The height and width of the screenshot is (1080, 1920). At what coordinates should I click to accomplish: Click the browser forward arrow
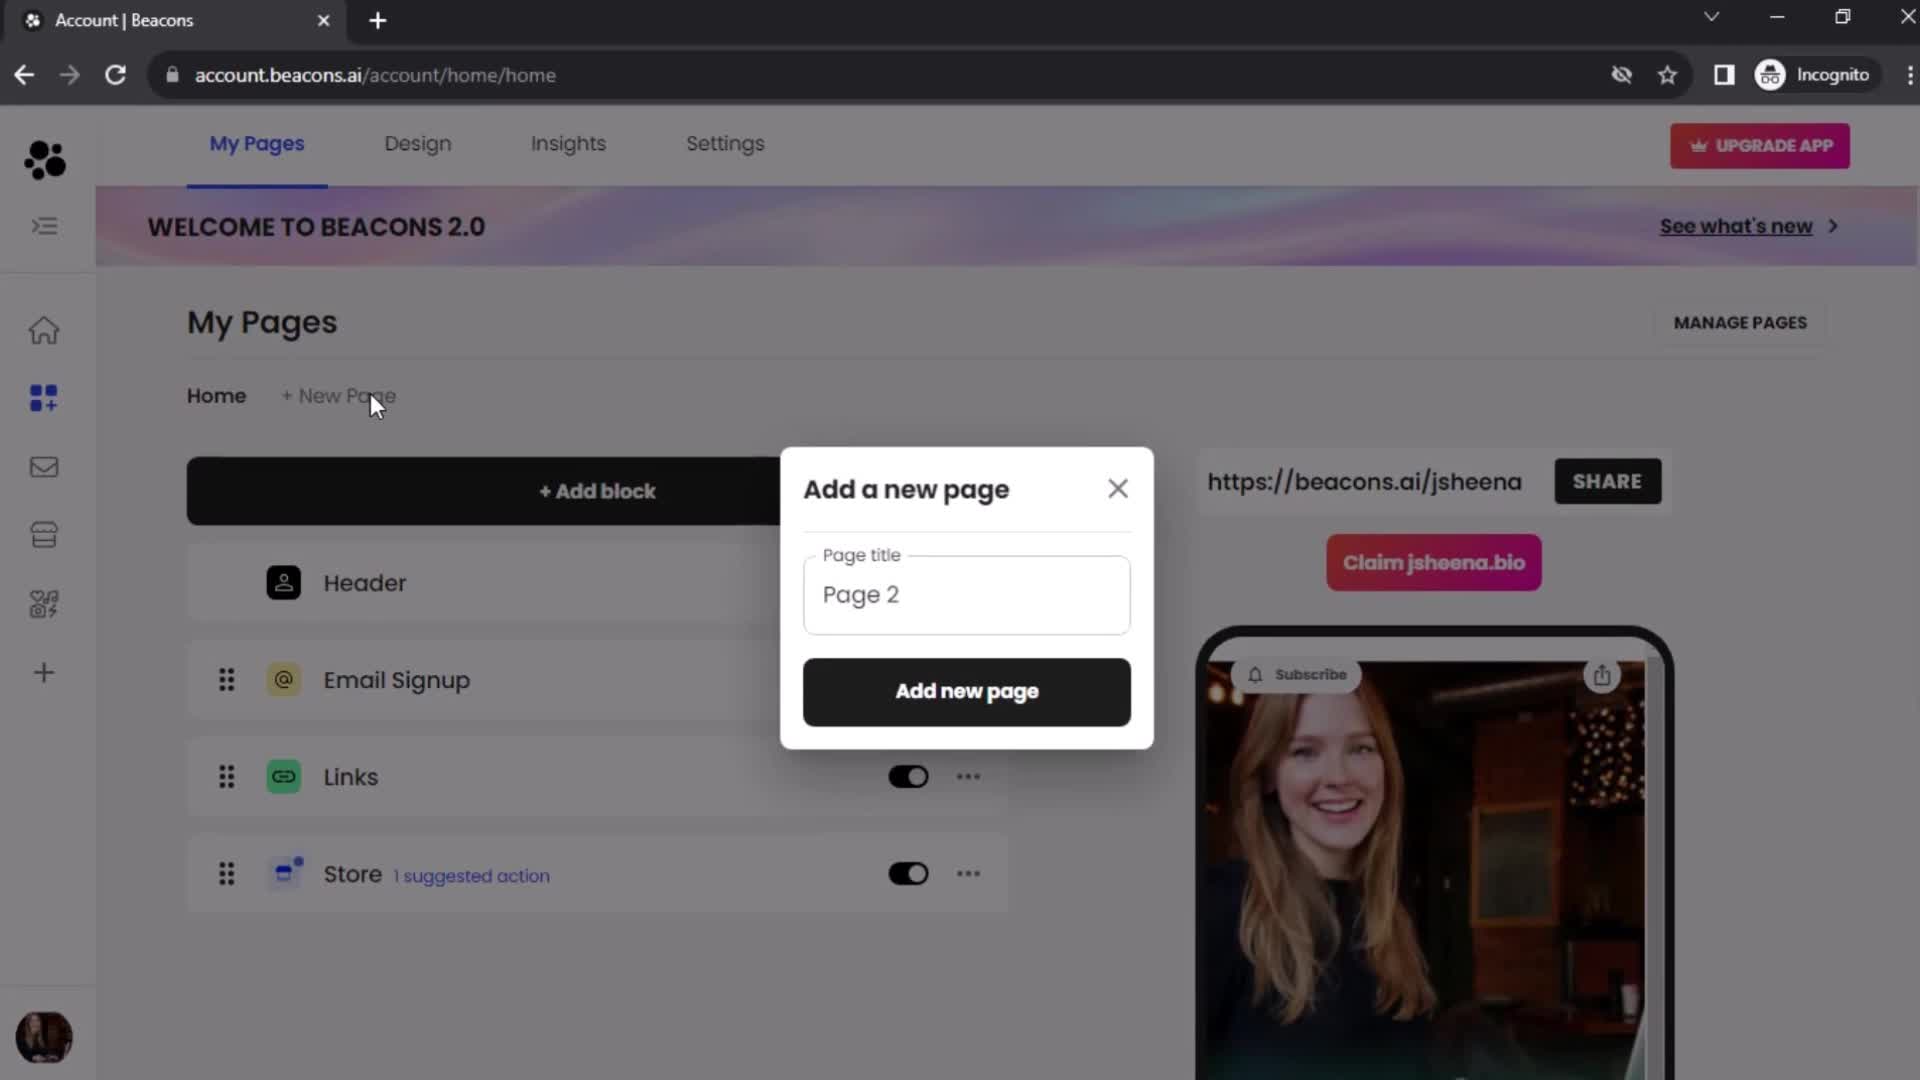[x=69, y=75]
